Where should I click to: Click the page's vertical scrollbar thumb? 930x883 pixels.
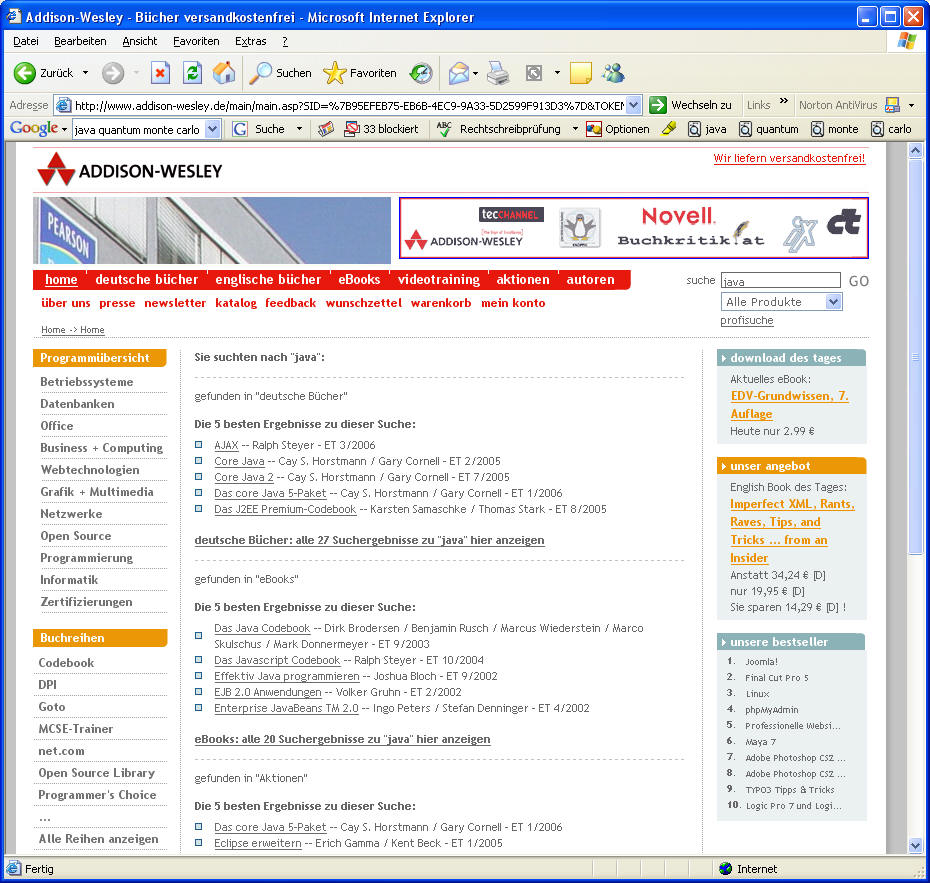coord(915,350)
